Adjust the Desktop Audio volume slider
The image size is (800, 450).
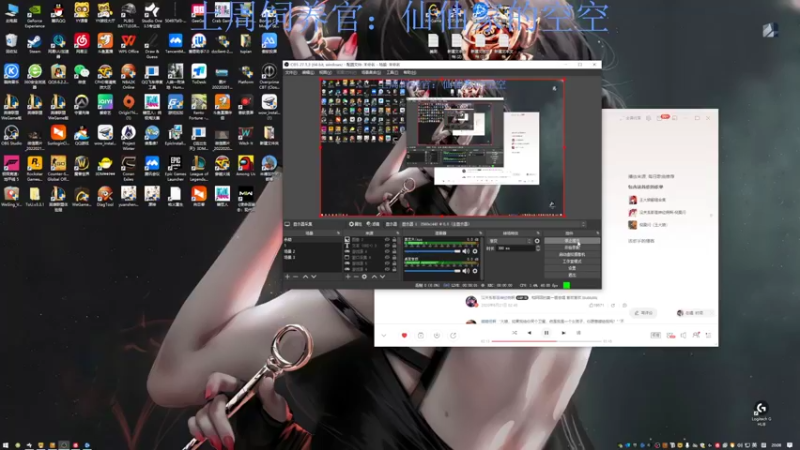(x=433, y=271)
